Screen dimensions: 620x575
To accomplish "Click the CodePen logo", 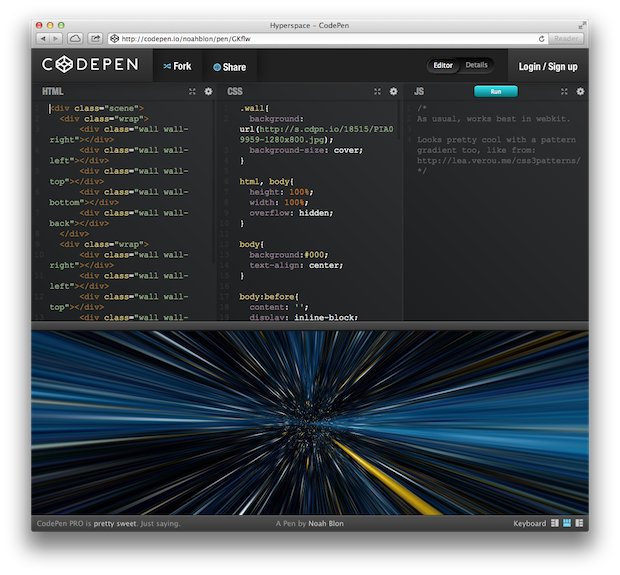I will (x=90, y=64).
